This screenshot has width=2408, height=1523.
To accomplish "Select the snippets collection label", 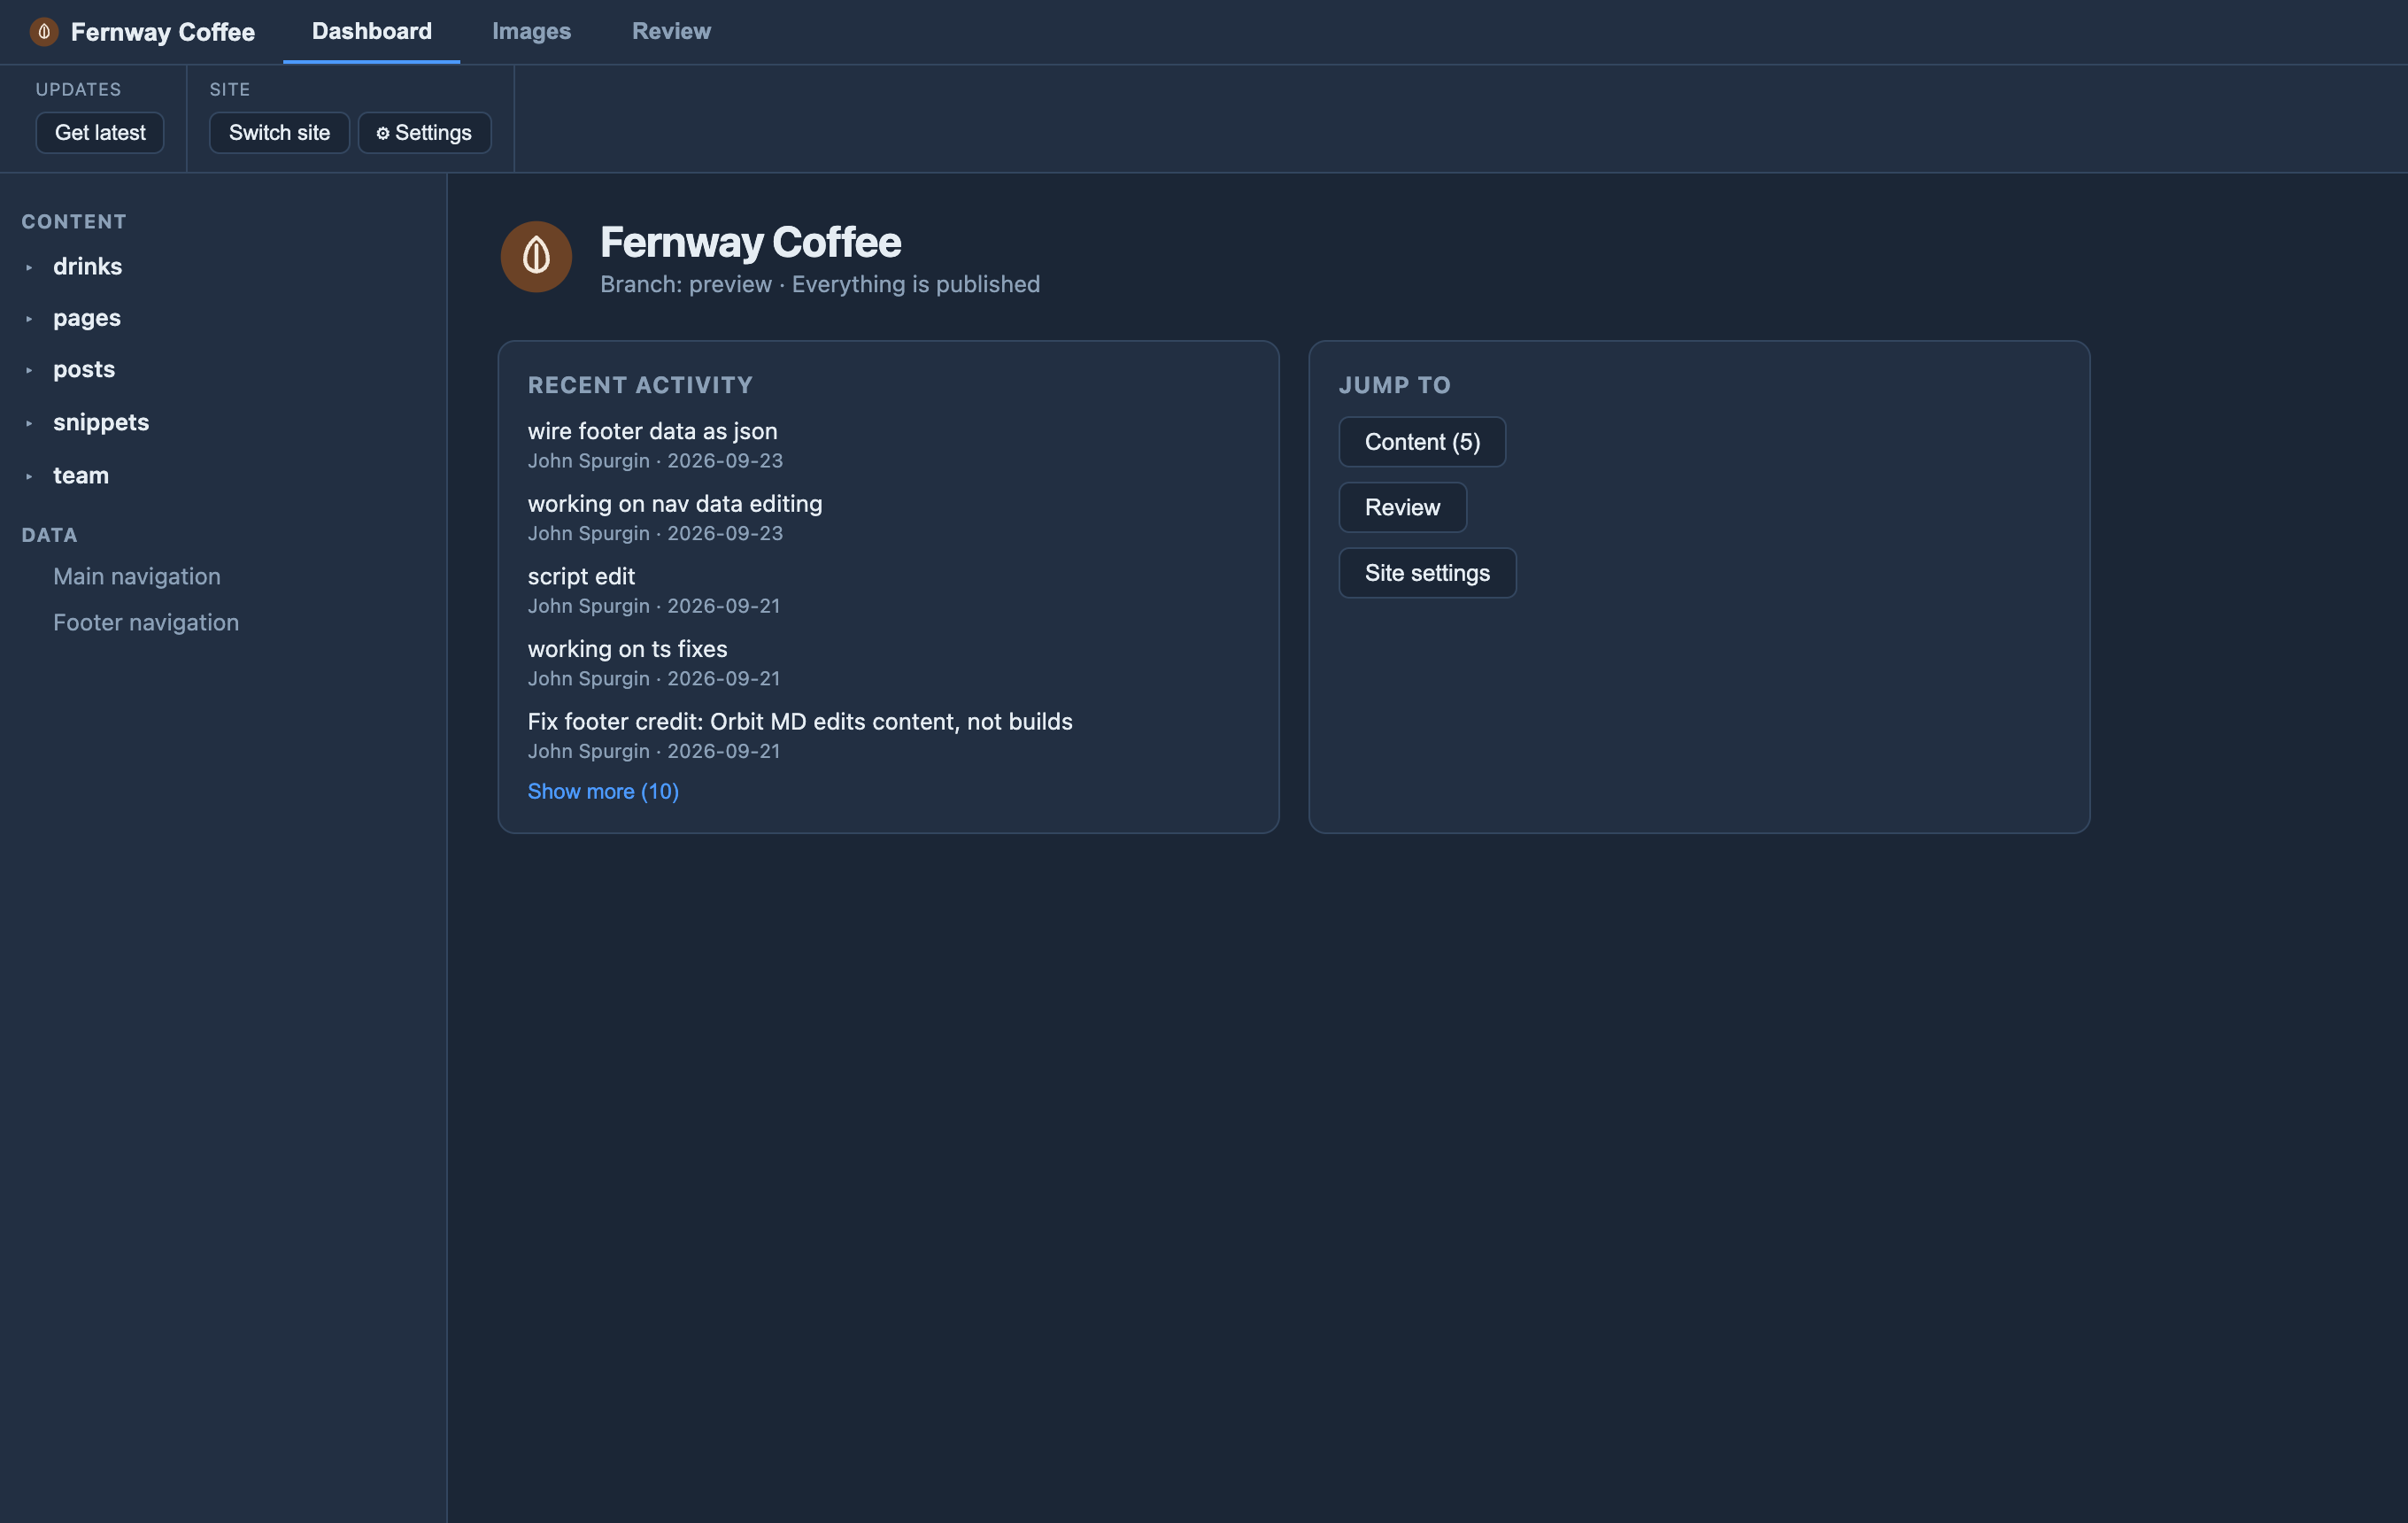I will [x=101, y=423].
